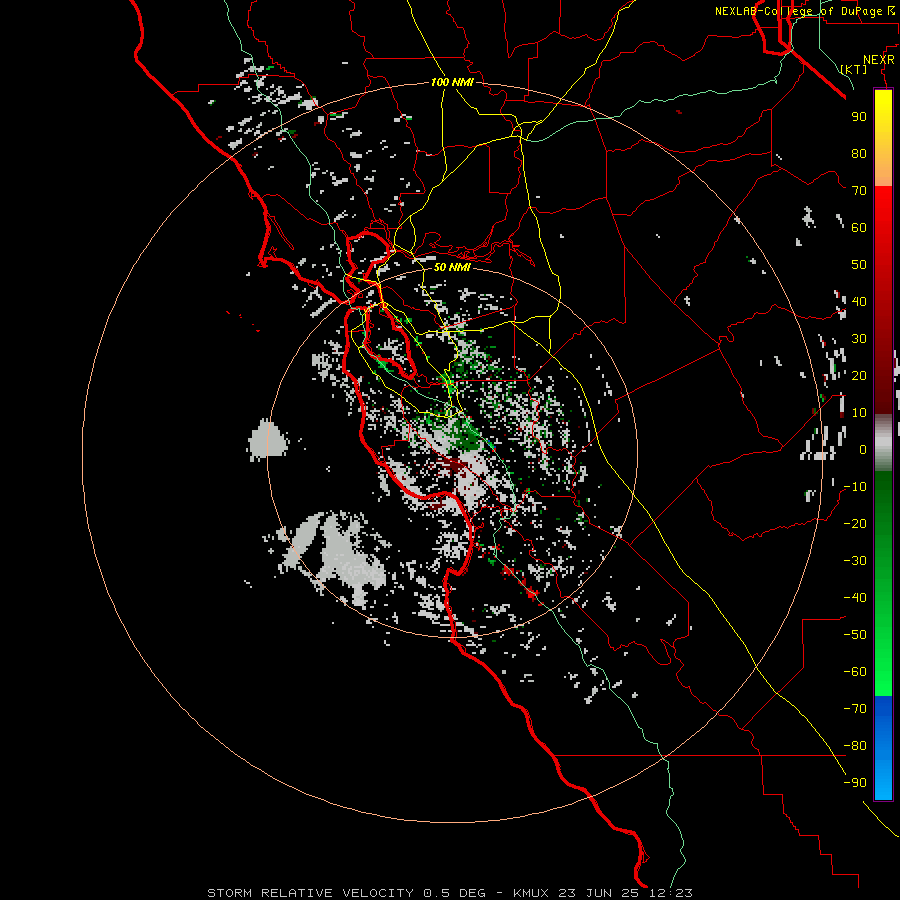Select the positive 50 scale value

pos(859,265)
